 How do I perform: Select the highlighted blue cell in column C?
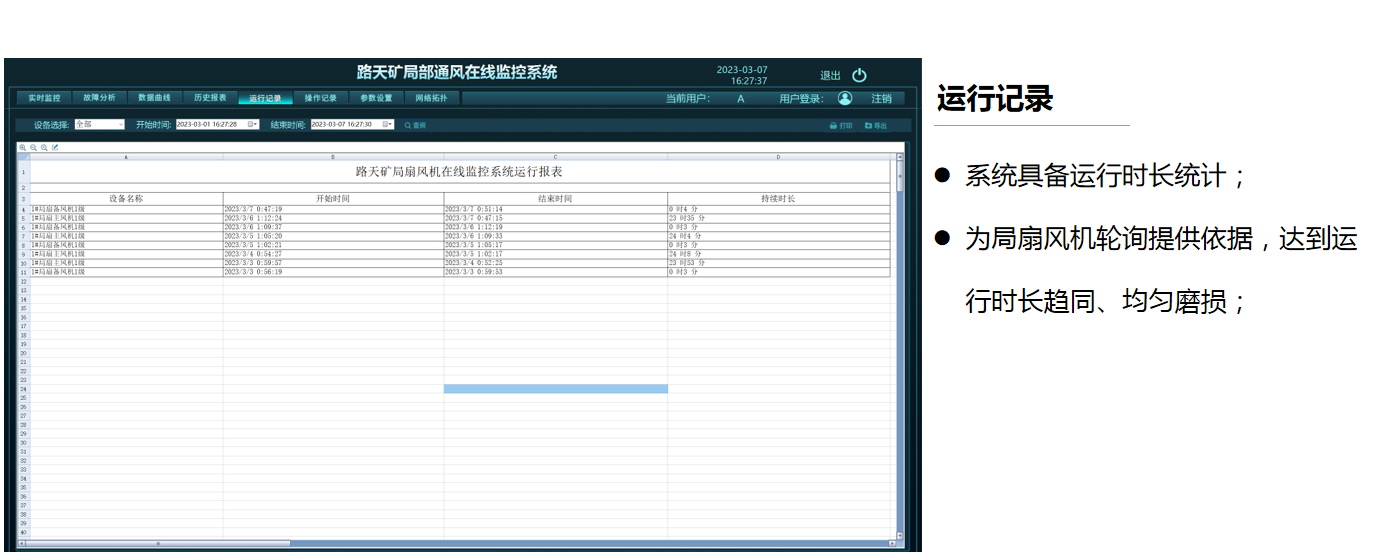coord(555,389)
